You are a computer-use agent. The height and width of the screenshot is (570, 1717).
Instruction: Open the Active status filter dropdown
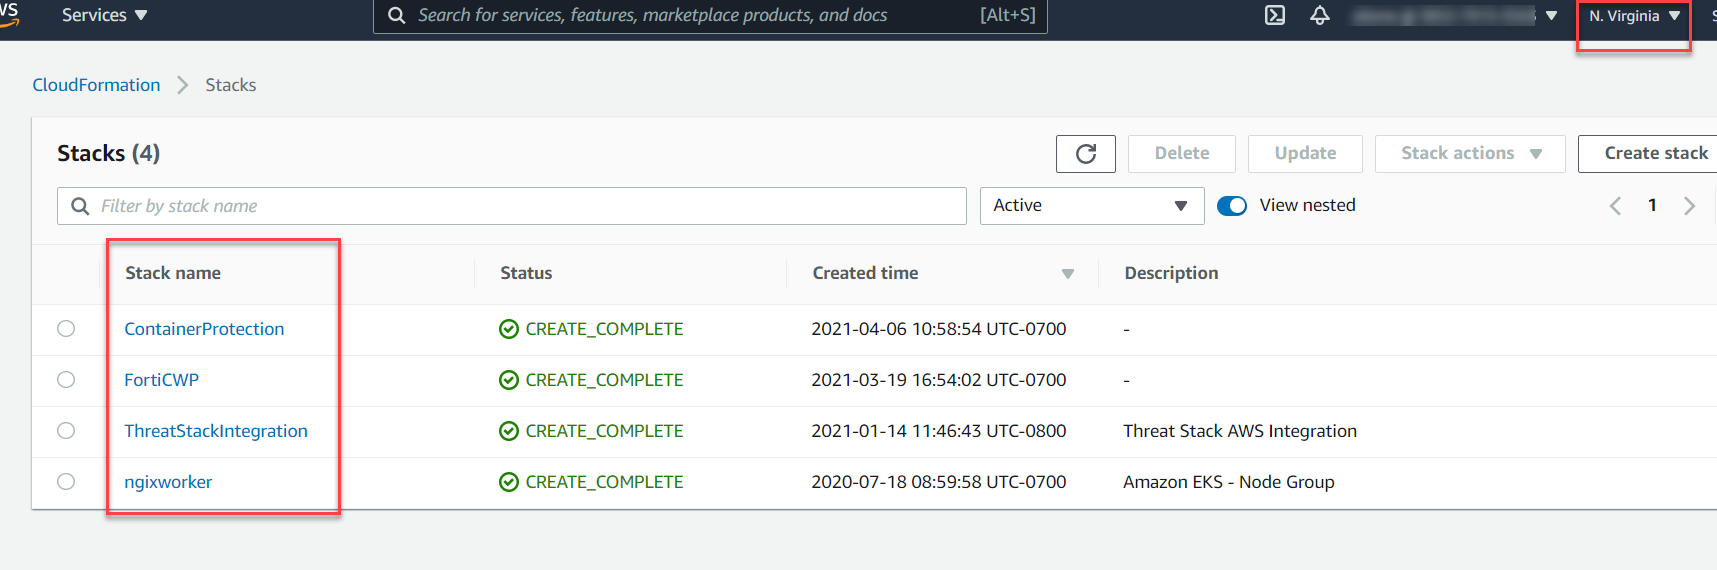[x=1091, y=206]
